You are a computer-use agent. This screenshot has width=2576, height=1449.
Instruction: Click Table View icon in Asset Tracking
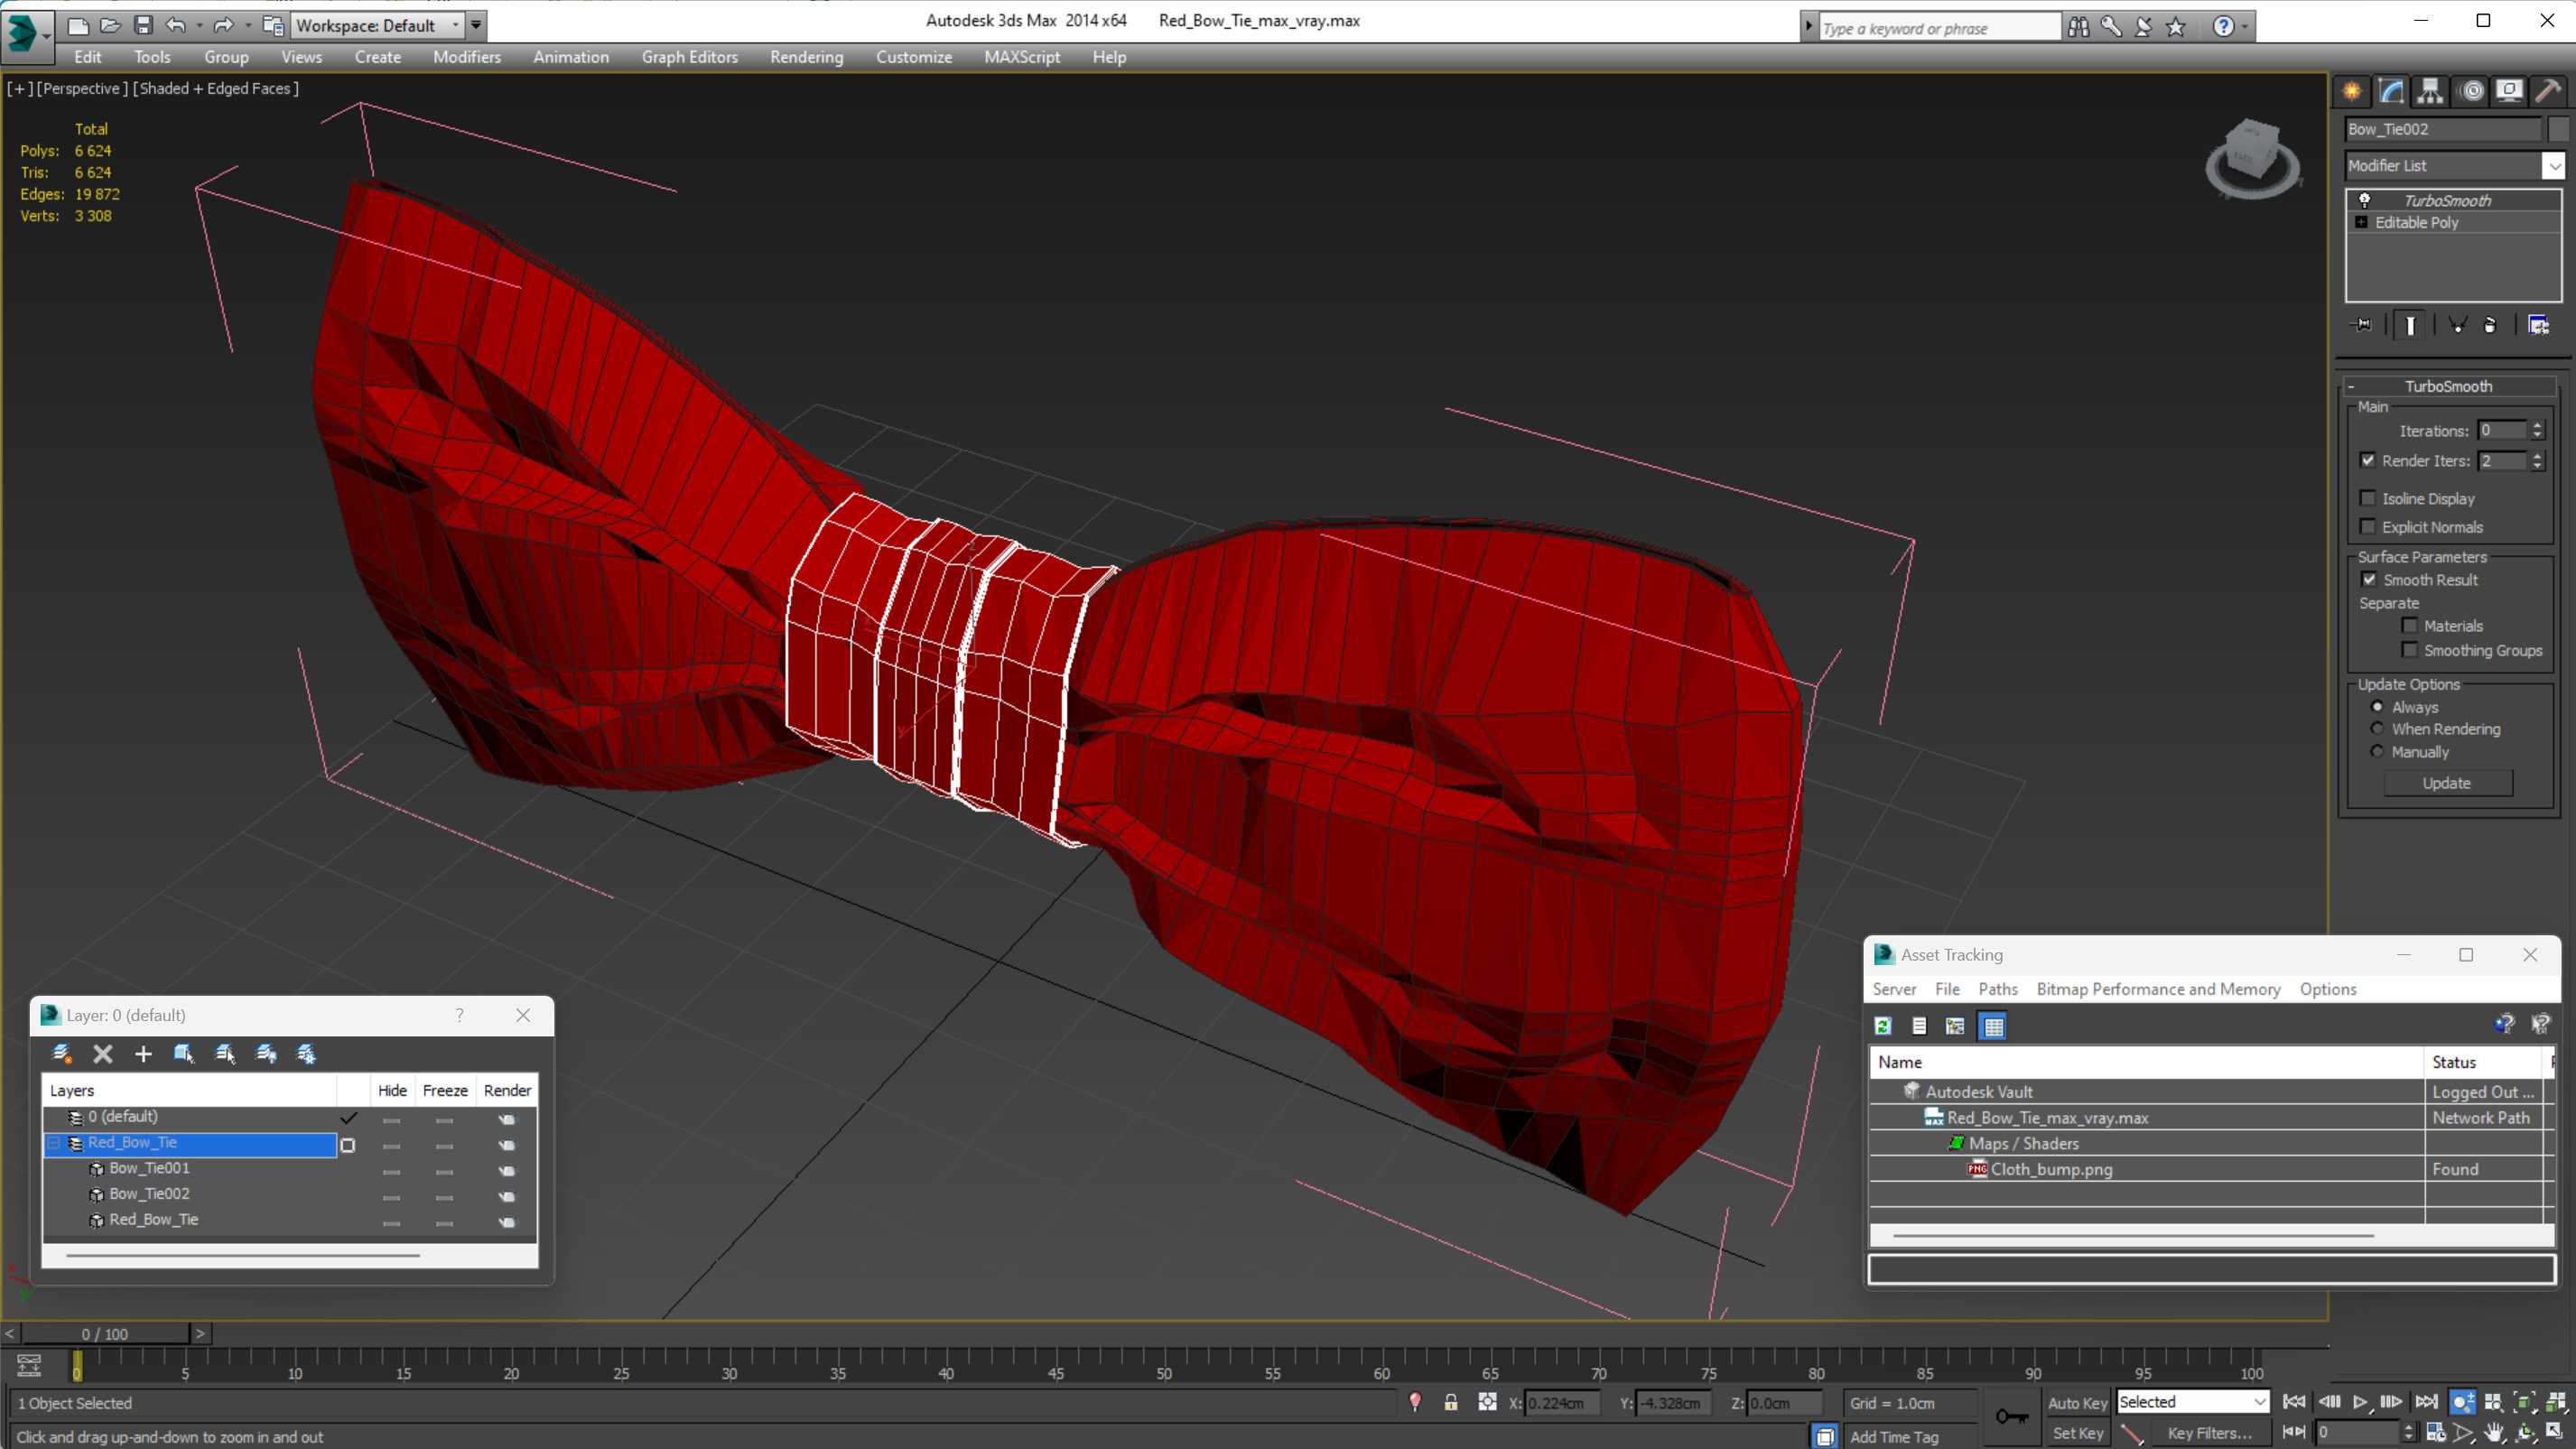click(1993, 1026)
